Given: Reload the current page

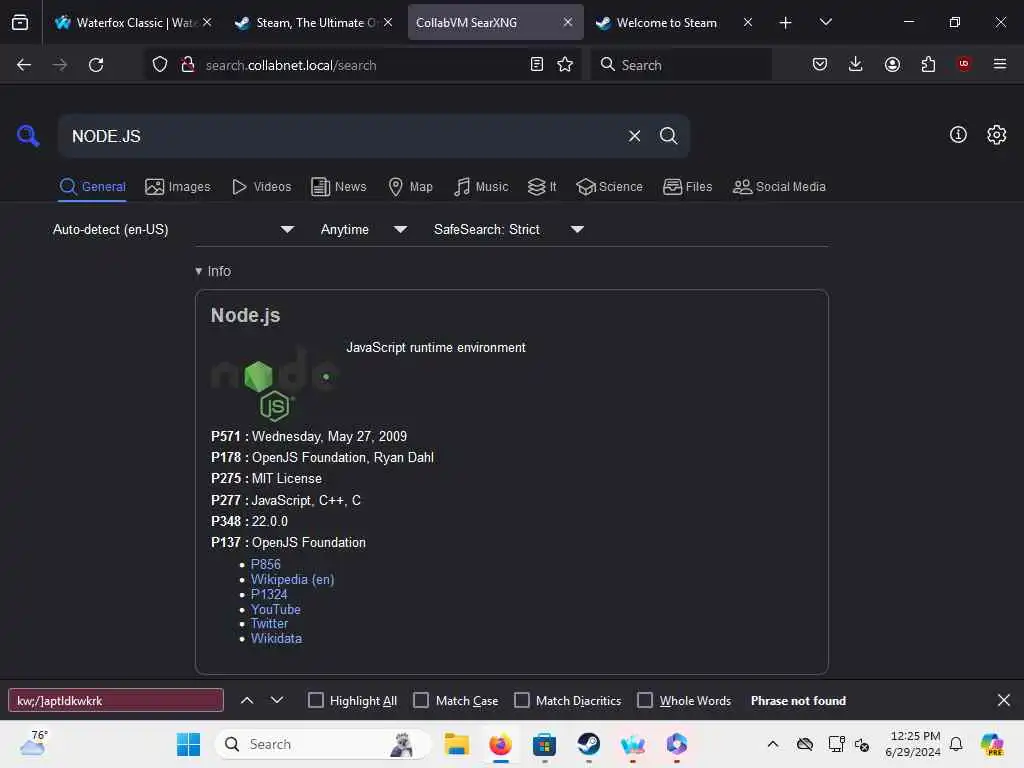Looking at the screenshot, I should coord(96,65).
